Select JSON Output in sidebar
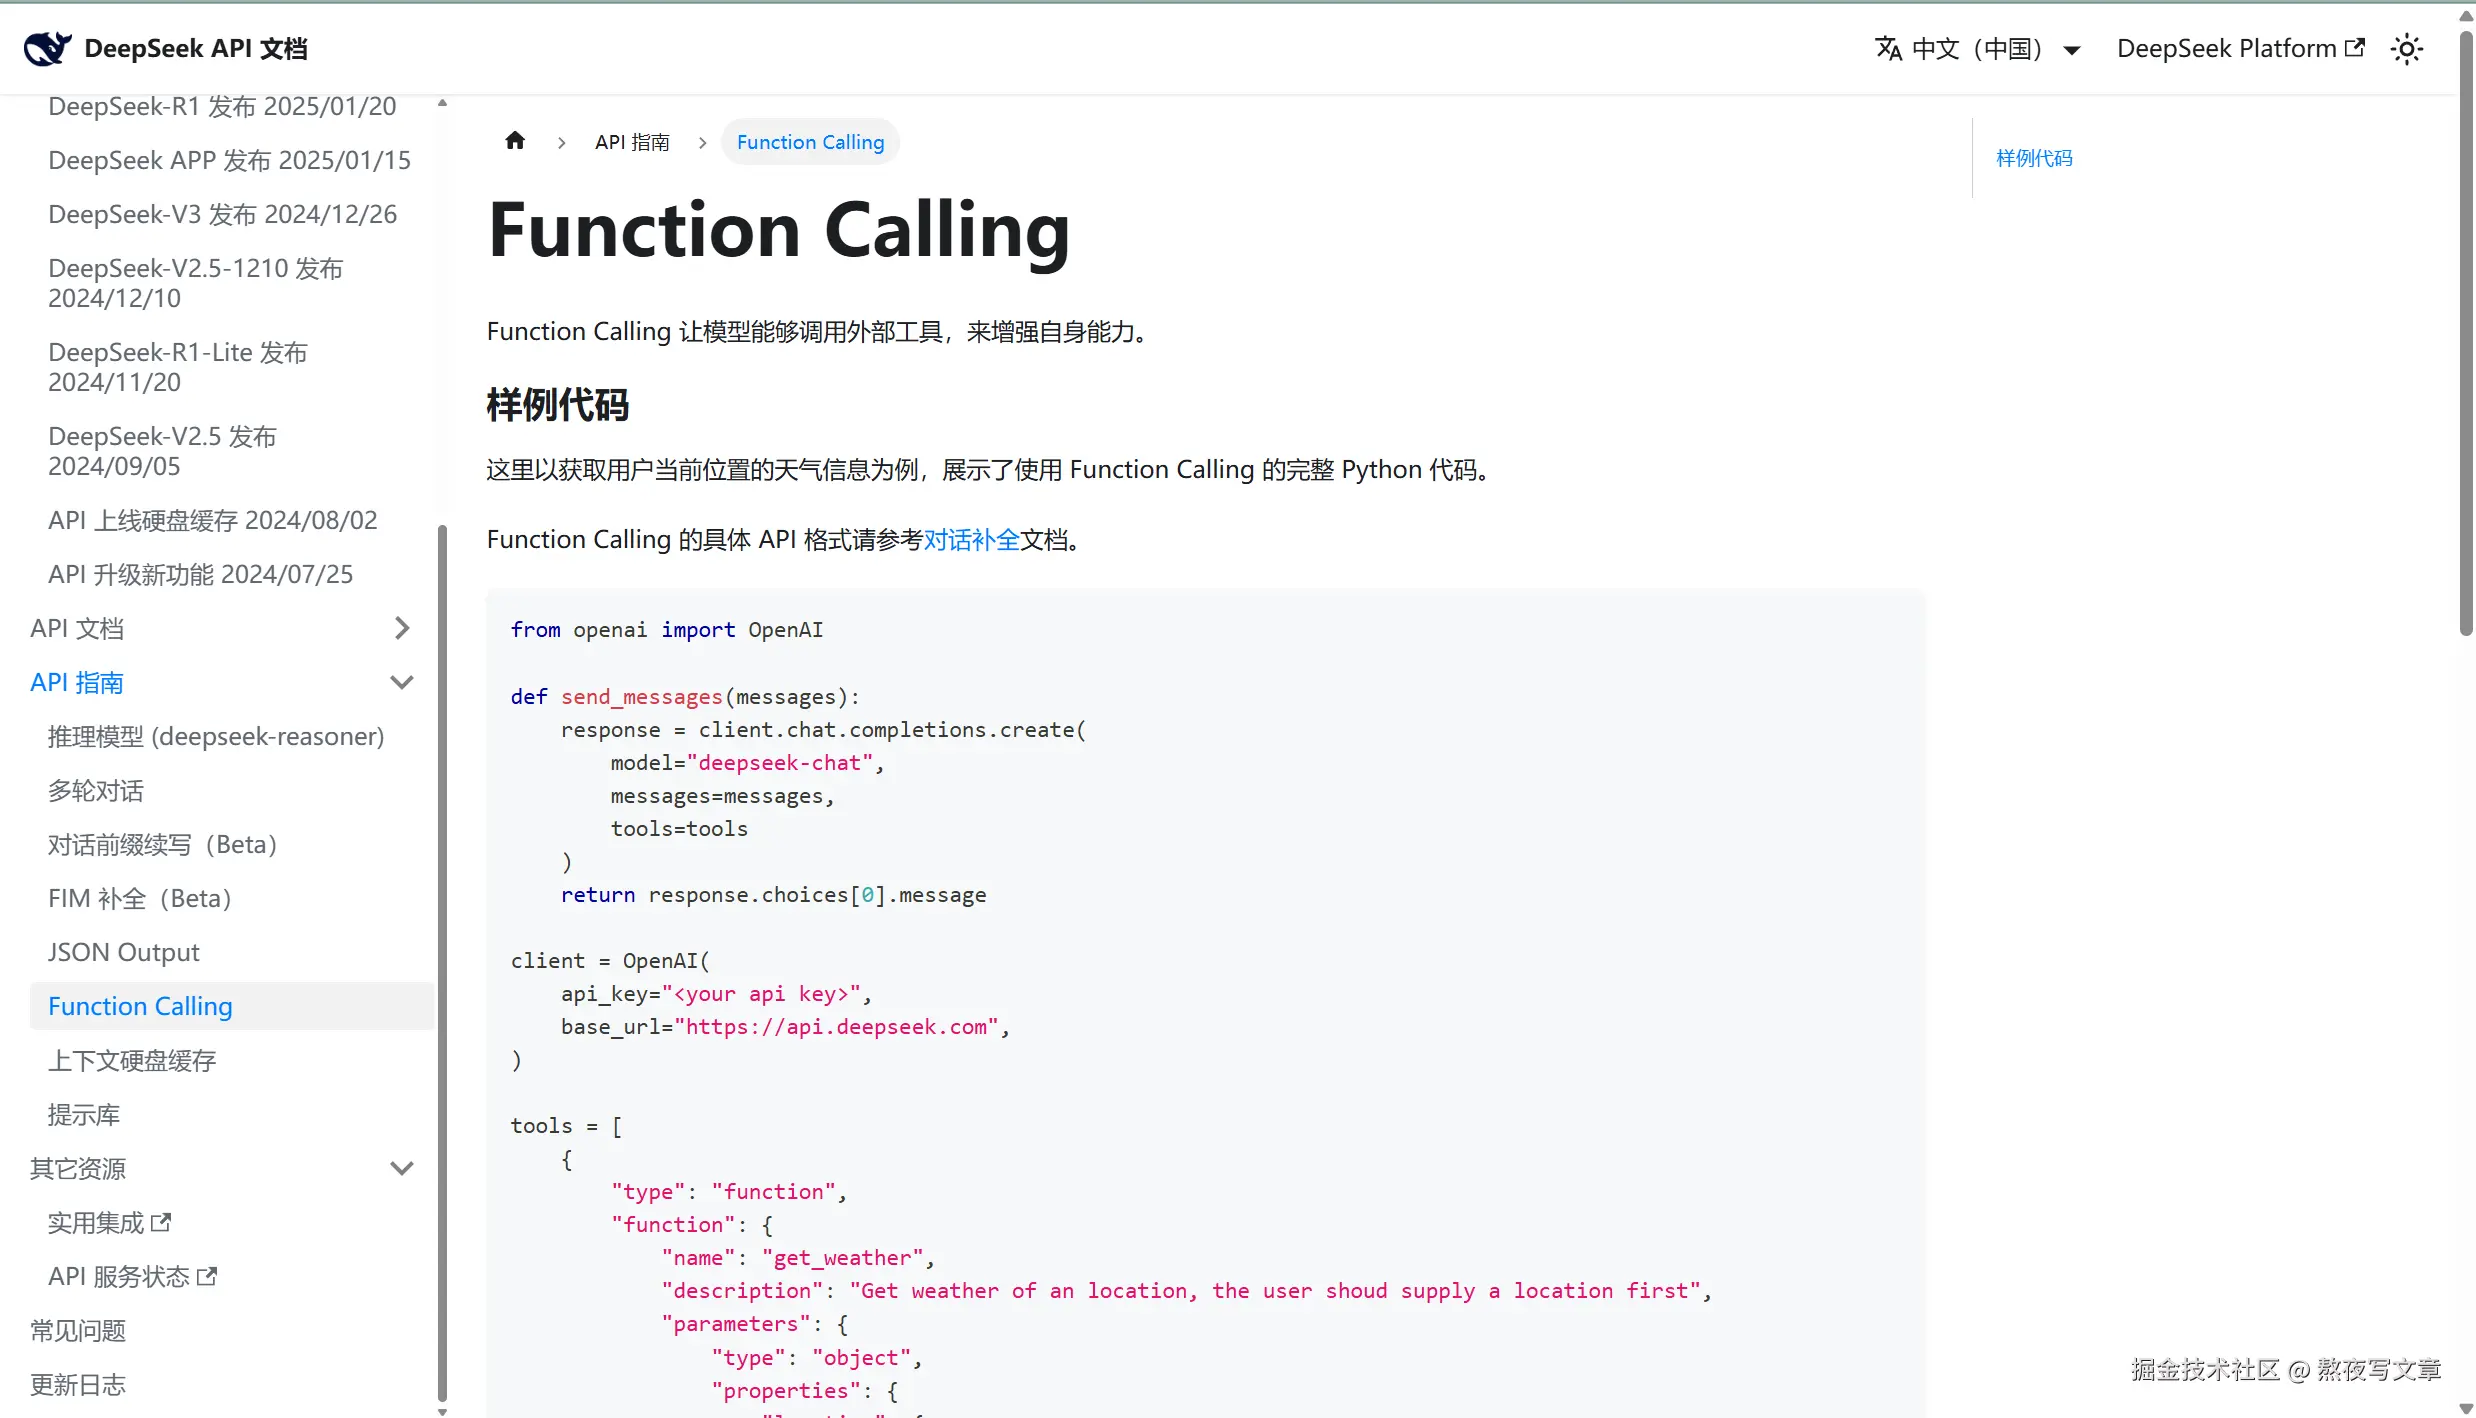The image size is (2476, 1418). coord(123,952)
